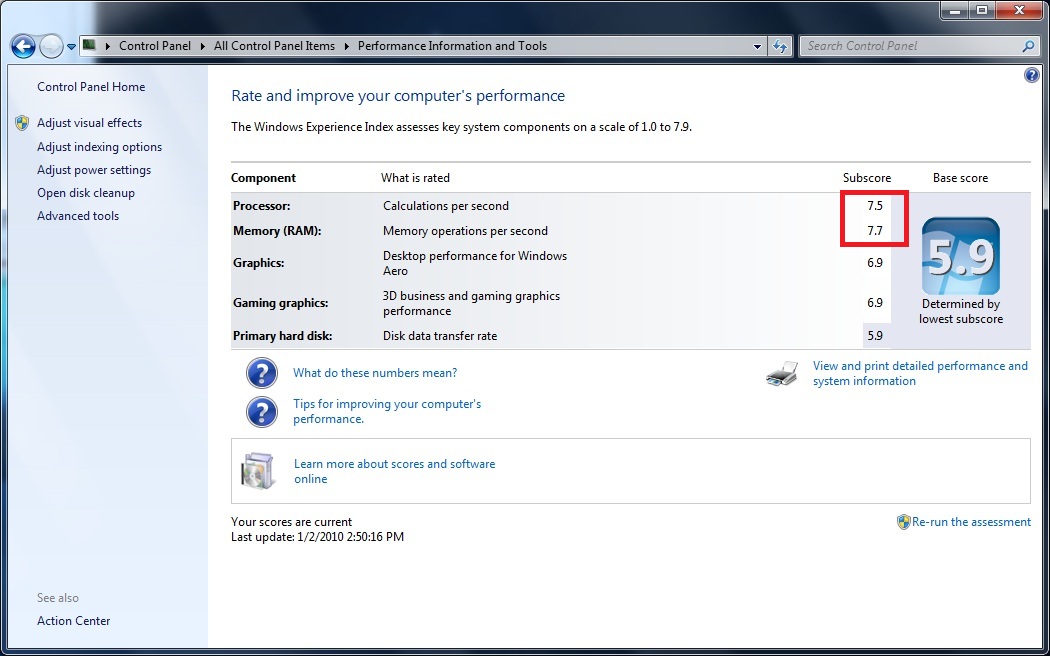
Task: Open What do these numbers mean link
Action: click(x=375, y=373)
